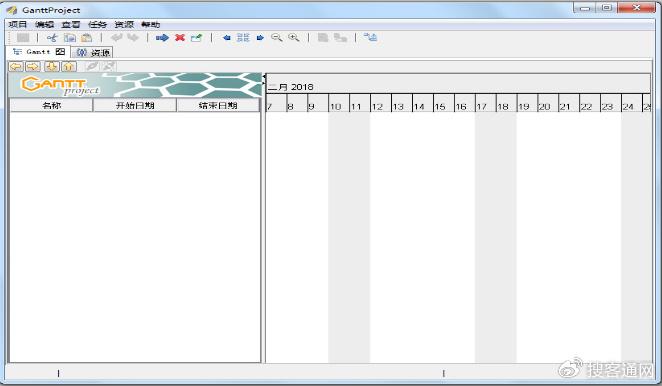Open the 任务 task menu
662x386 pixels.
pos(97,24)
